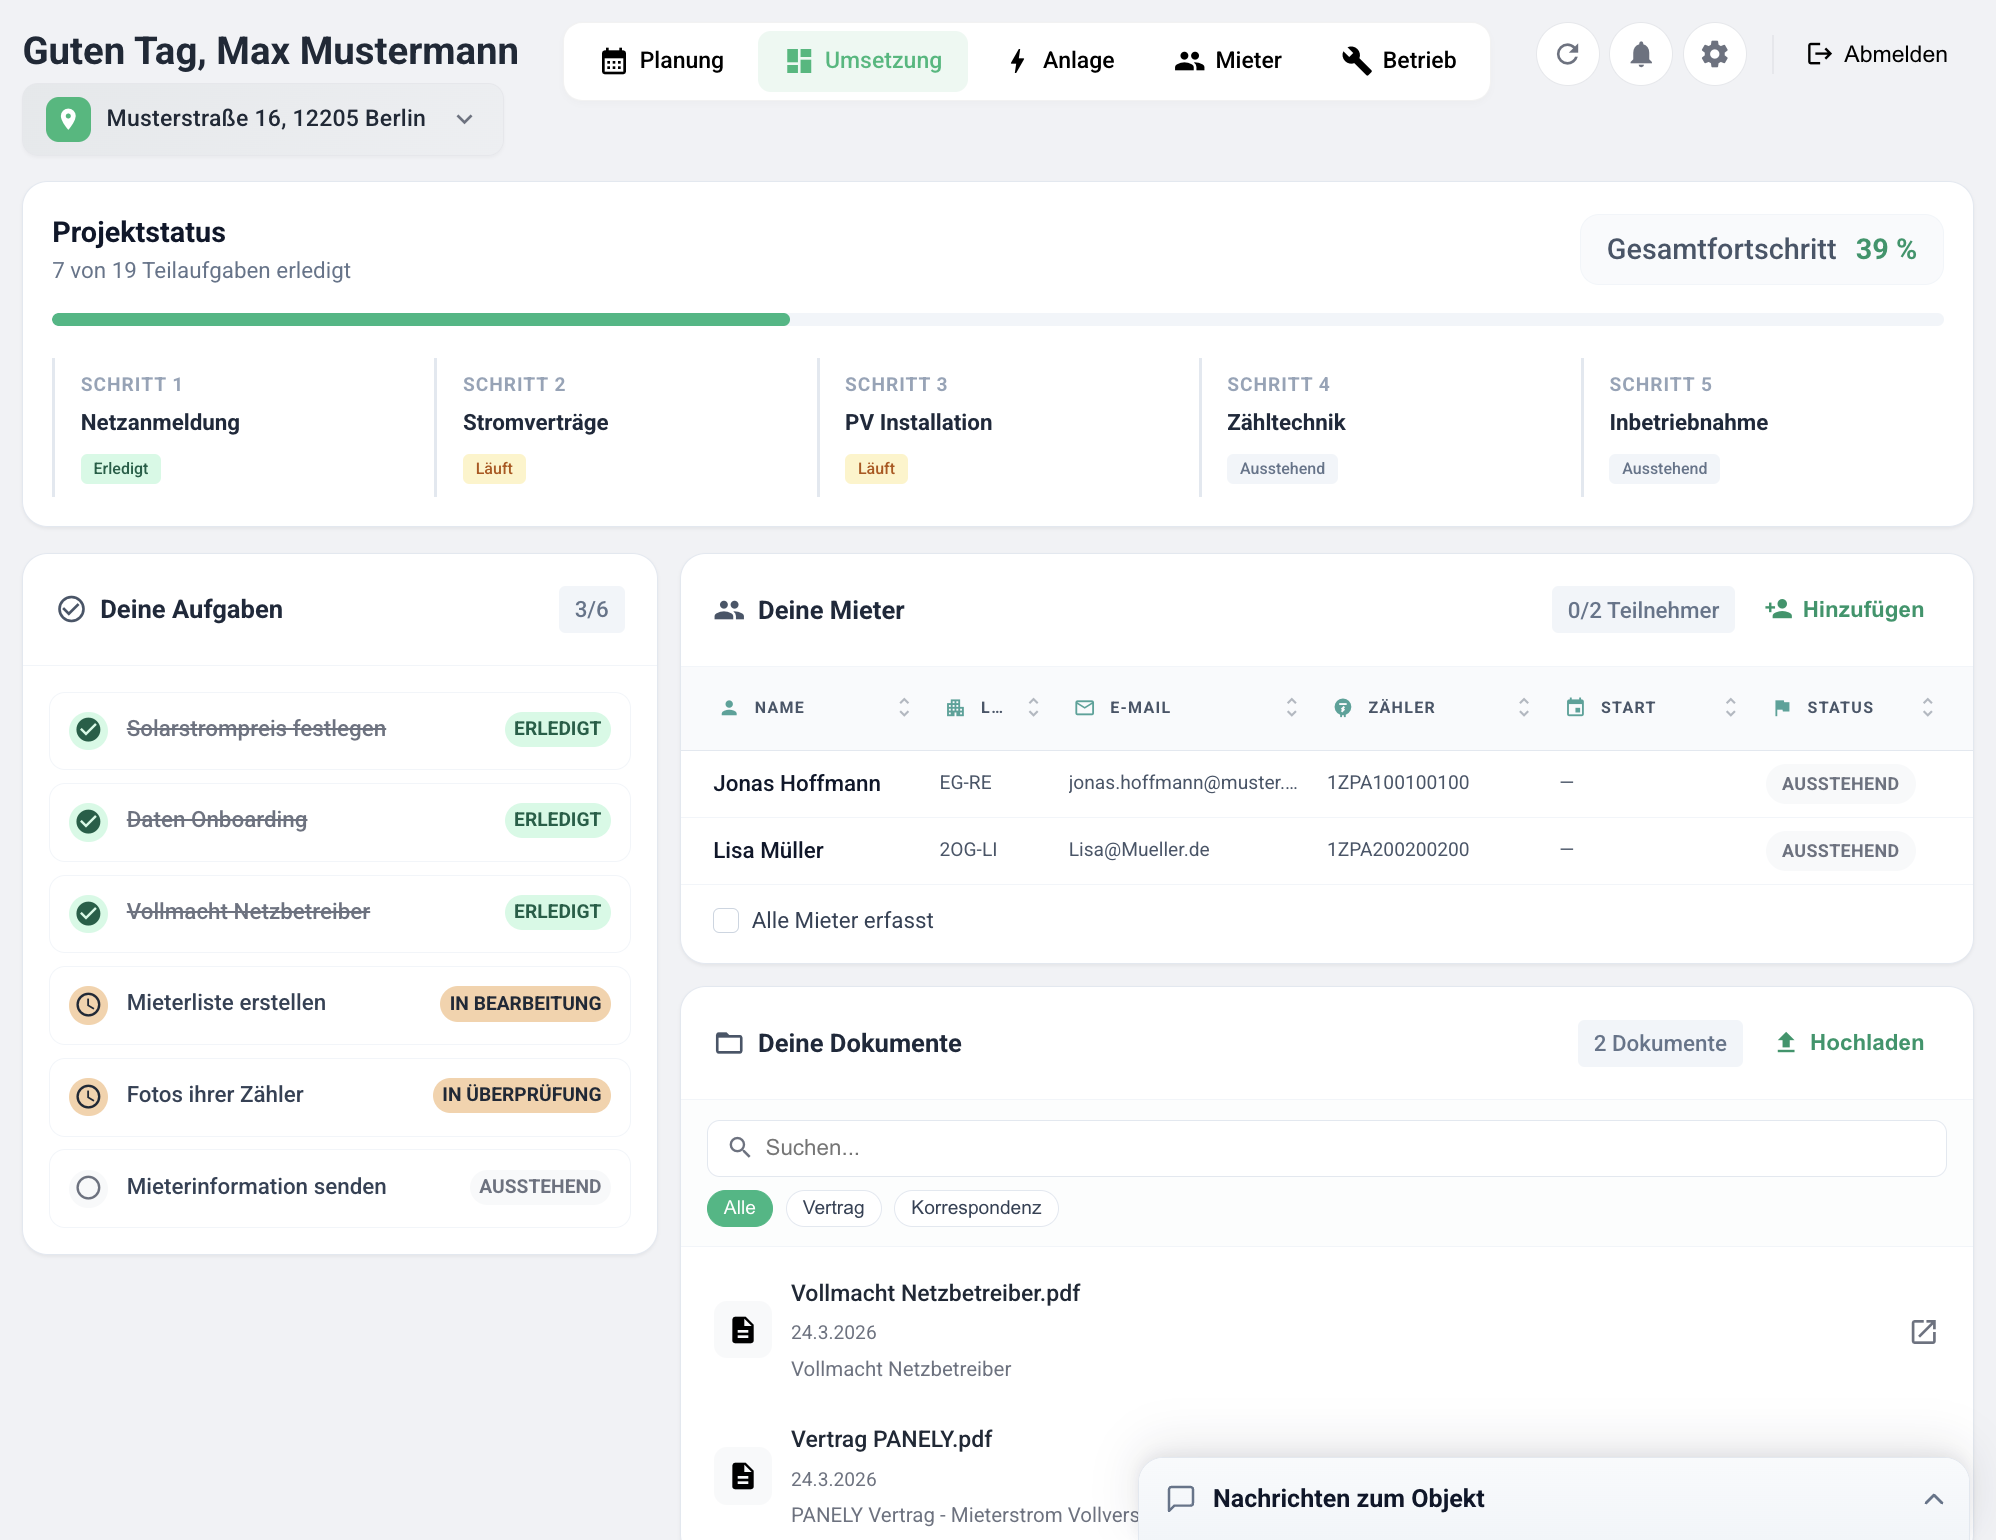Screen dimensions: 1996x1540
Task: Open the Mieter tab
Action: 1228,61
